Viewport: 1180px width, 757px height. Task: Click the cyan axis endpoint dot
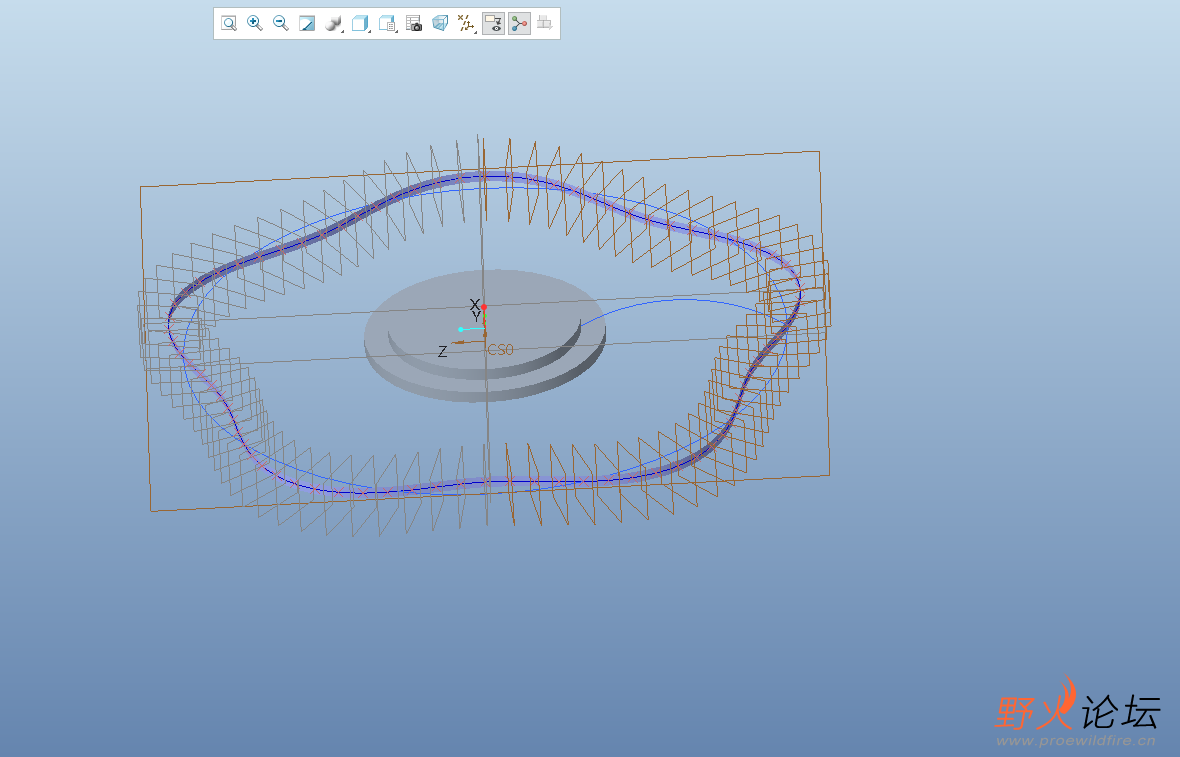coord(461,329)
